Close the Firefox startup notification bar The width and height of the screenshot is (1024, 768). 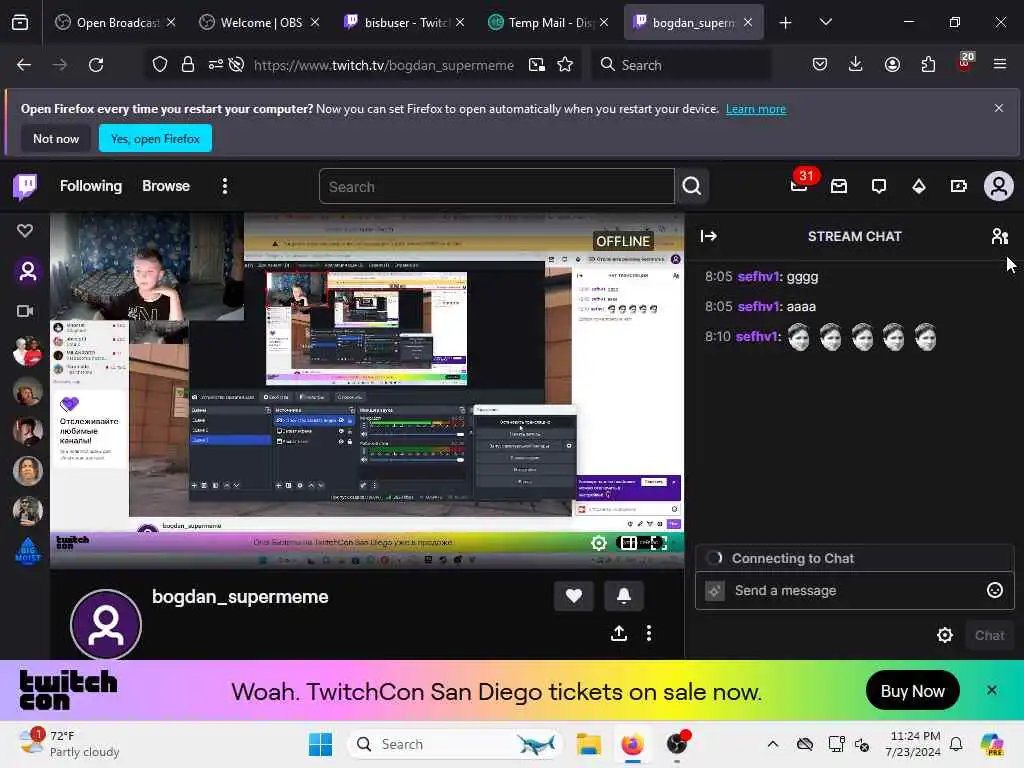(999, 108)
